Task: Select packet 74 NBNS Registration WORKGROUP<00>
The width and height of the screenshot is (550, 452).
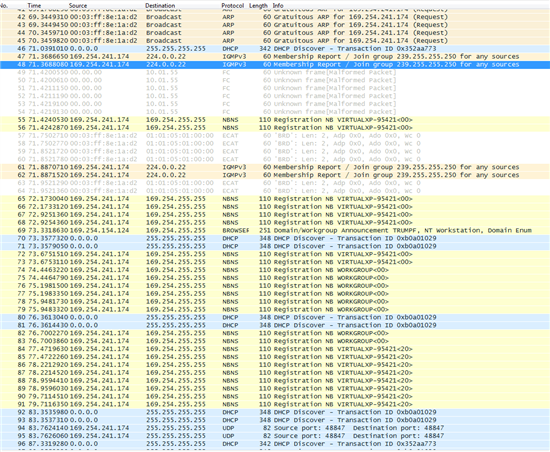Action: tap(275, 270)
